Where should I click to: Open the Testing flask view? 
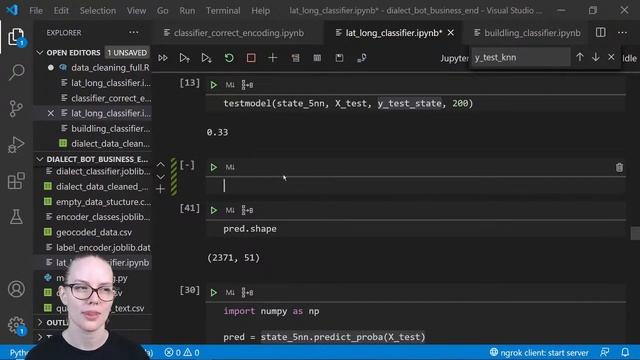click(x=16, y=216)
